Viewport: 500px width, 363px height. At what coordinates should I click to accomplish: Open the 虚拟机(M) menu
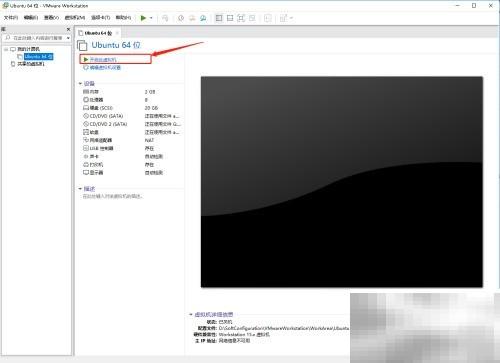pyautogui.click(x=75, y=17)
